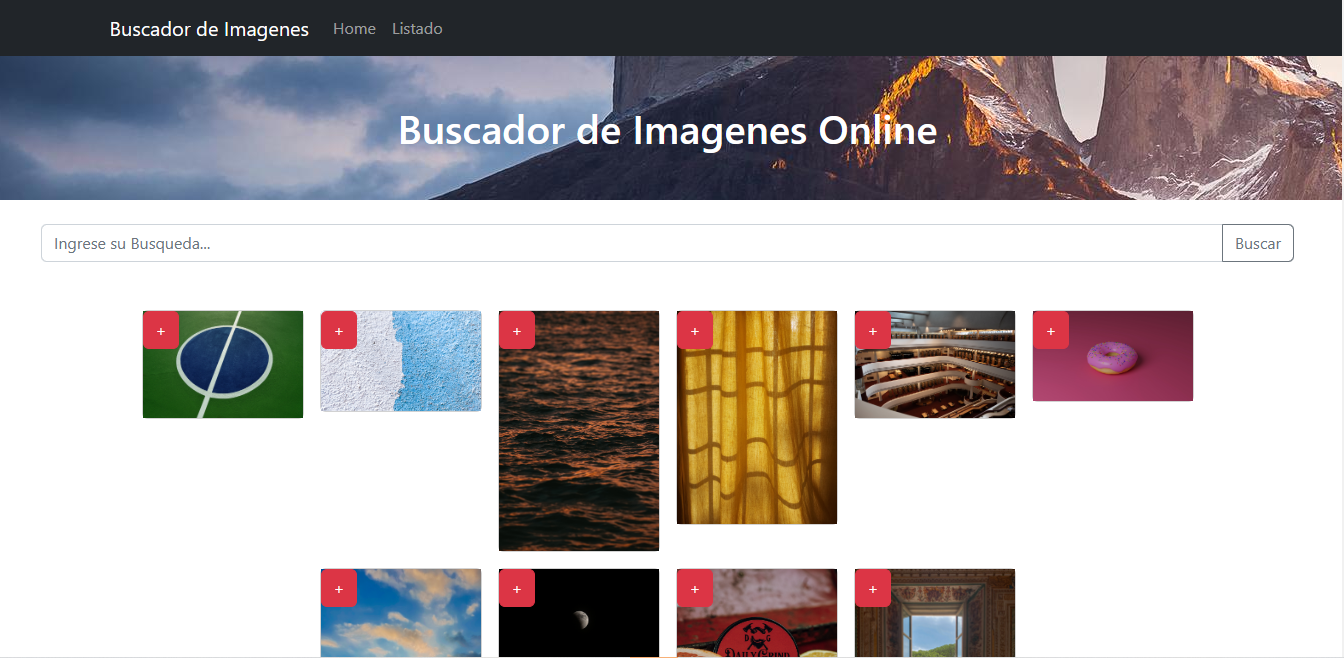
Task: Open the Listado nav link
Action: [x=417, y=29]
